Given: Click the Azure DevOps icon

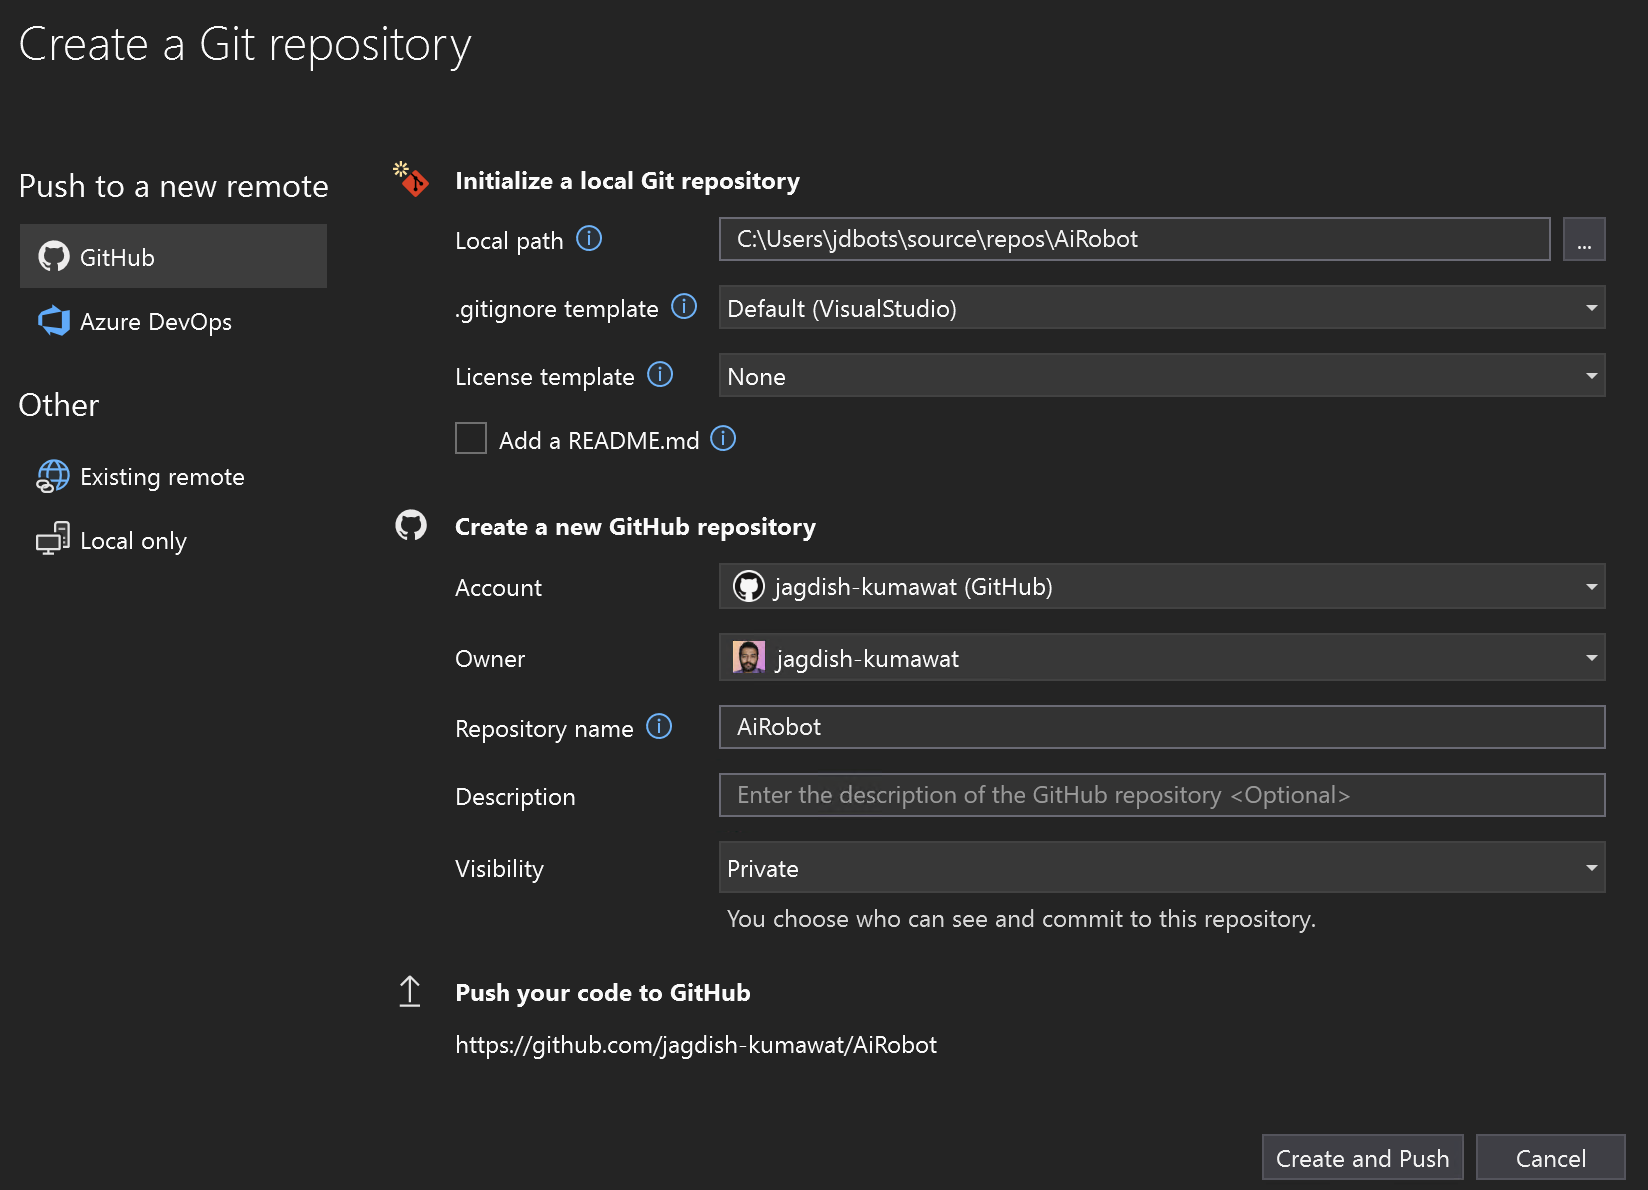Looking at the screenshot, I should (54, 321).
